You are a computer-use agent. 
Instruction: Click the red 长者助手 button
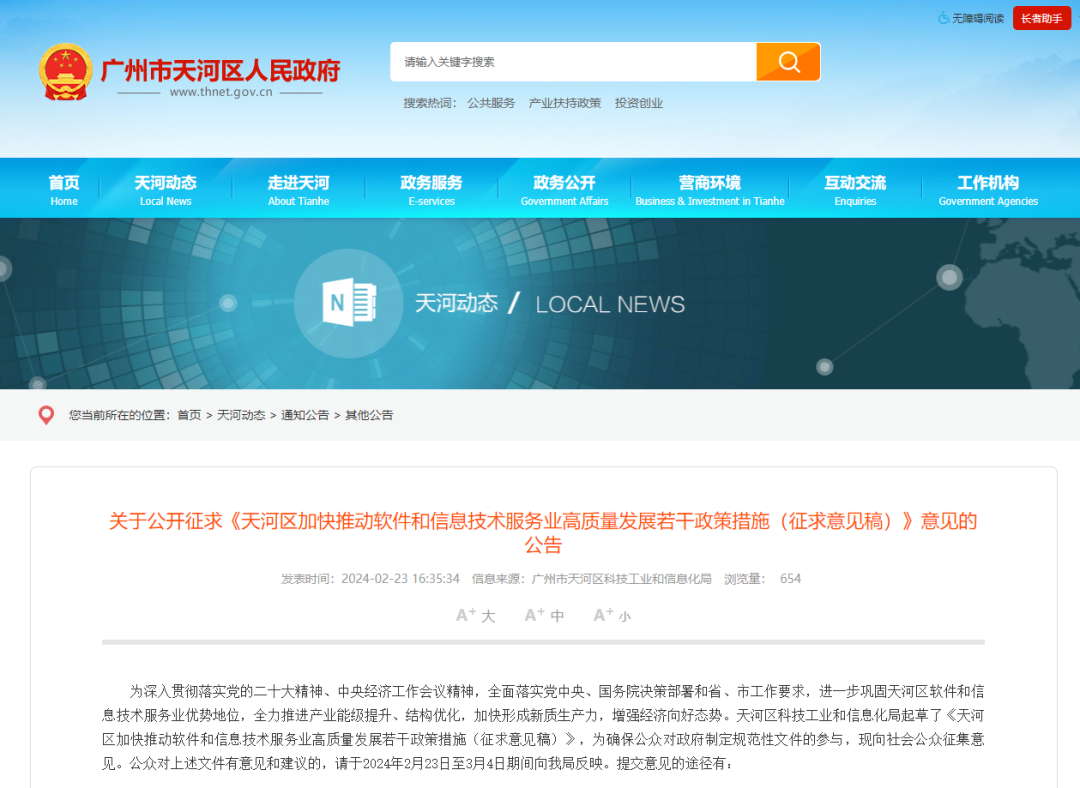point(1041,18)
